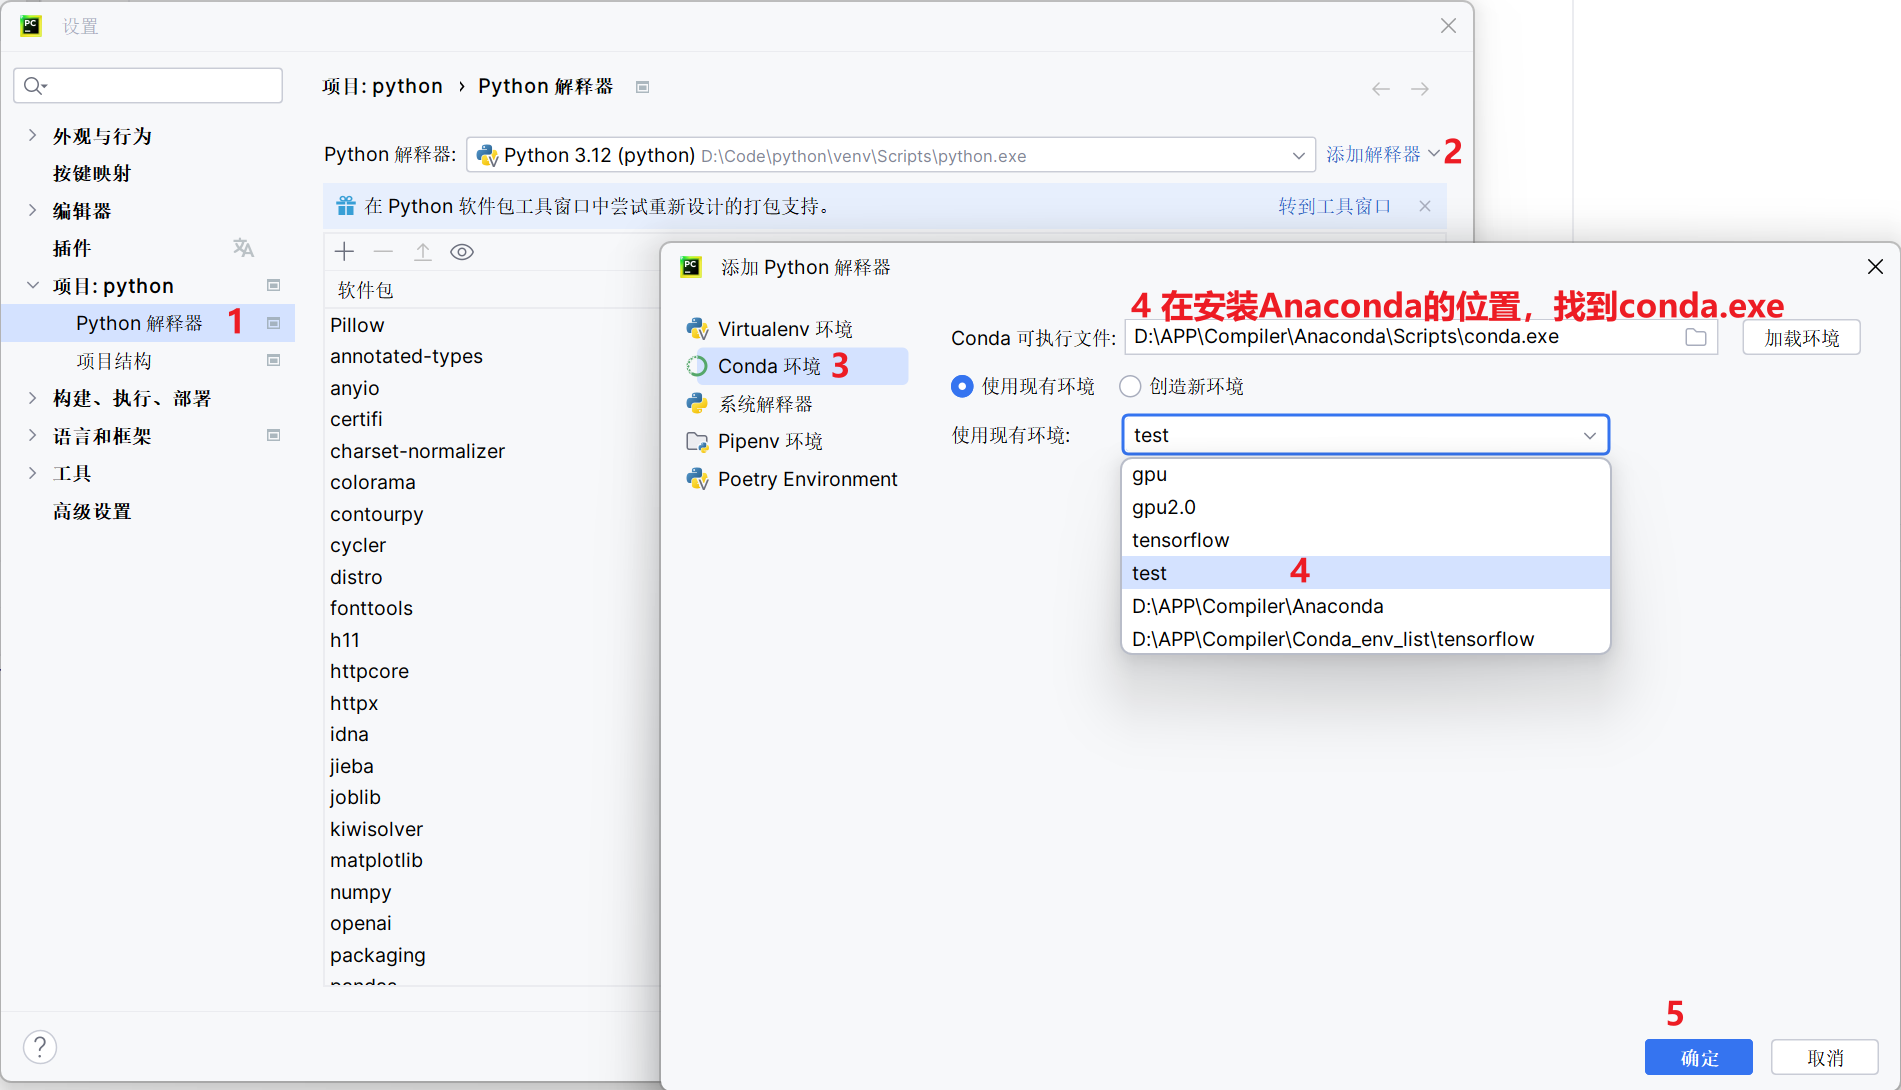Click the settings search input field
The width and height of the screenshot is (1901, 1090).
point(148,86)
